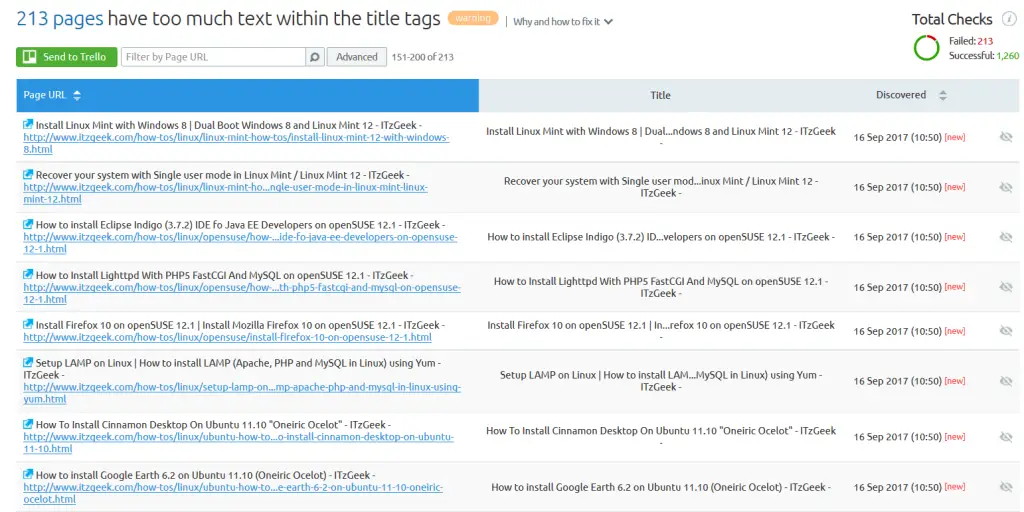
Task: Click Title cell for Install Lighttpd With PHP5
Action: 661,287
